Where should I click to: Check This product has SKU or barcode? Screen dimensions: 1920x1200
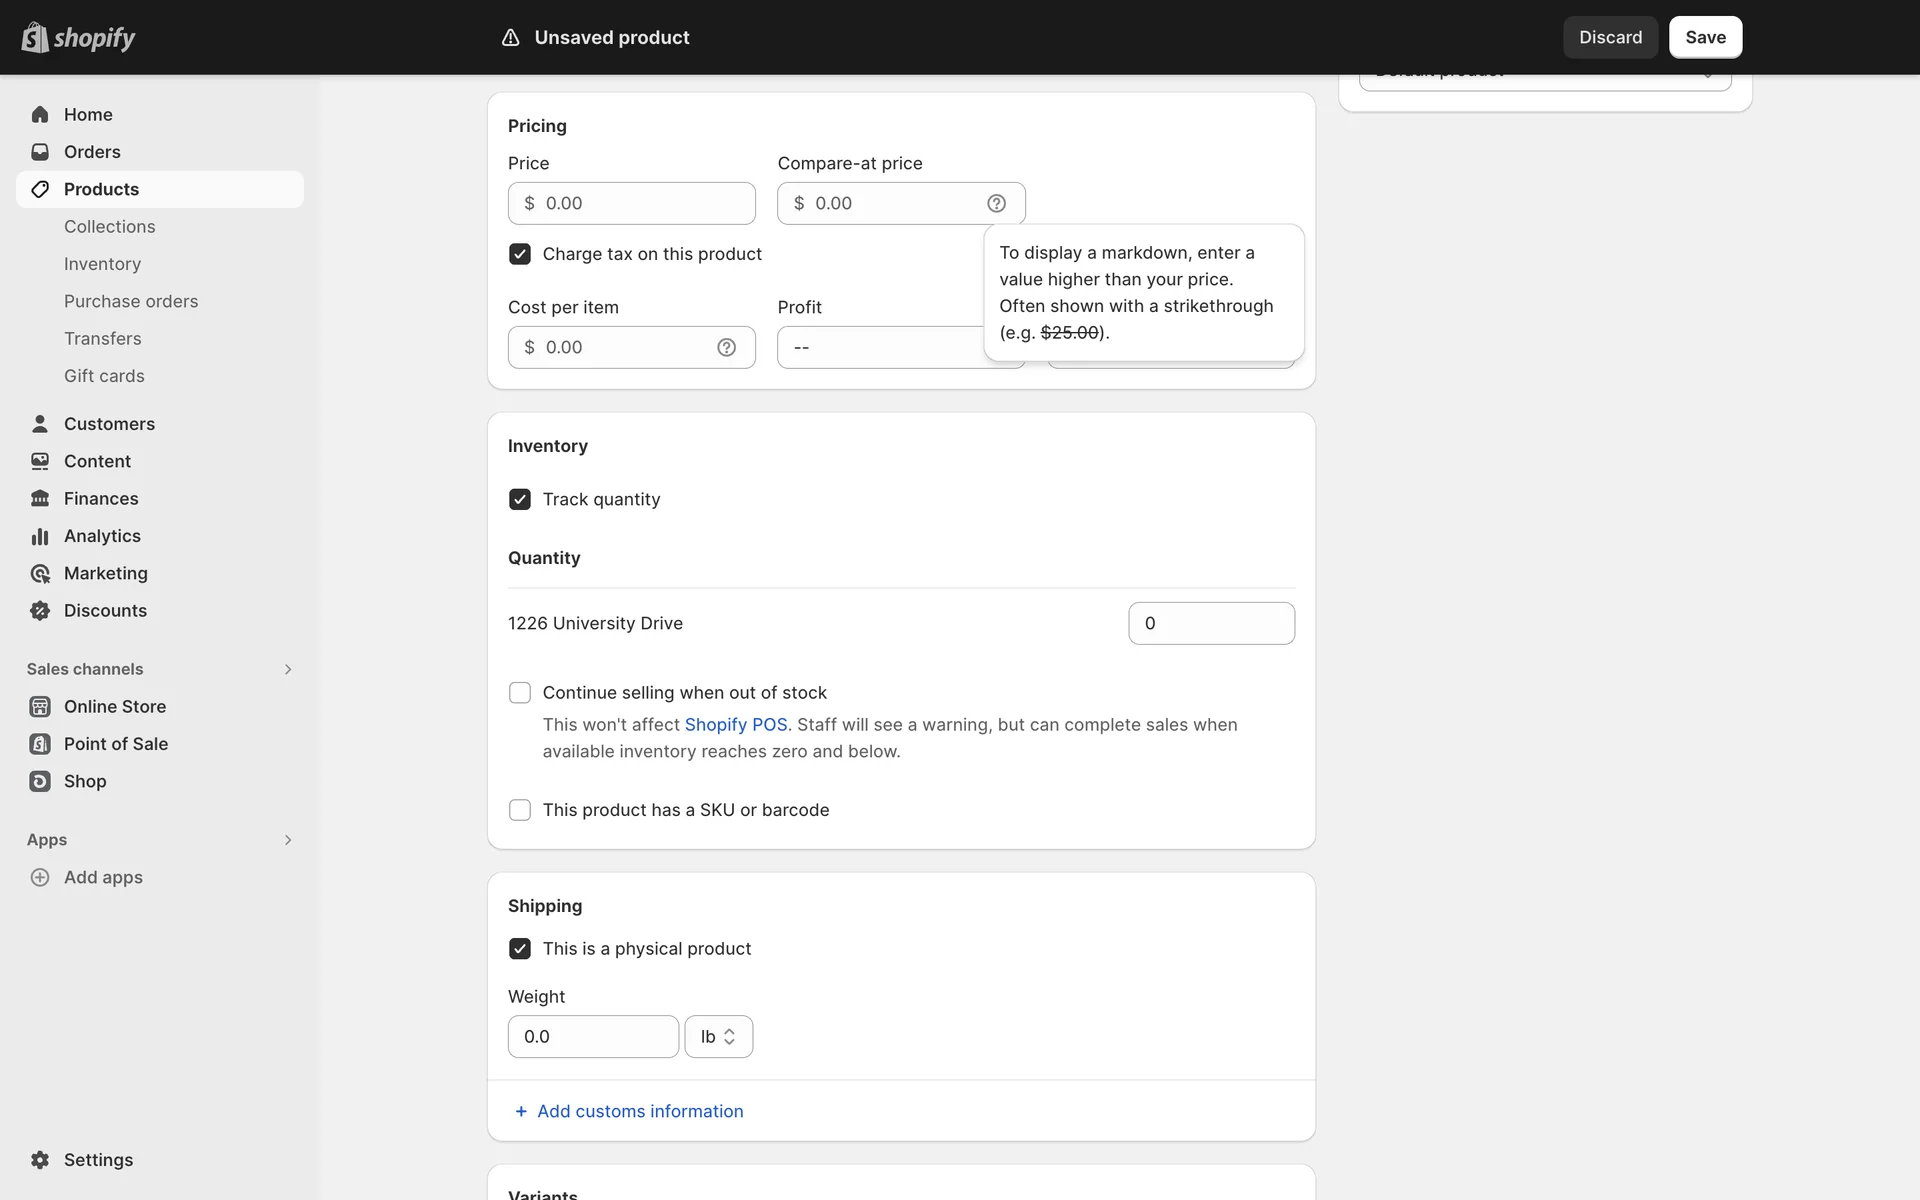pyautogui.click(x=520, y=810)
